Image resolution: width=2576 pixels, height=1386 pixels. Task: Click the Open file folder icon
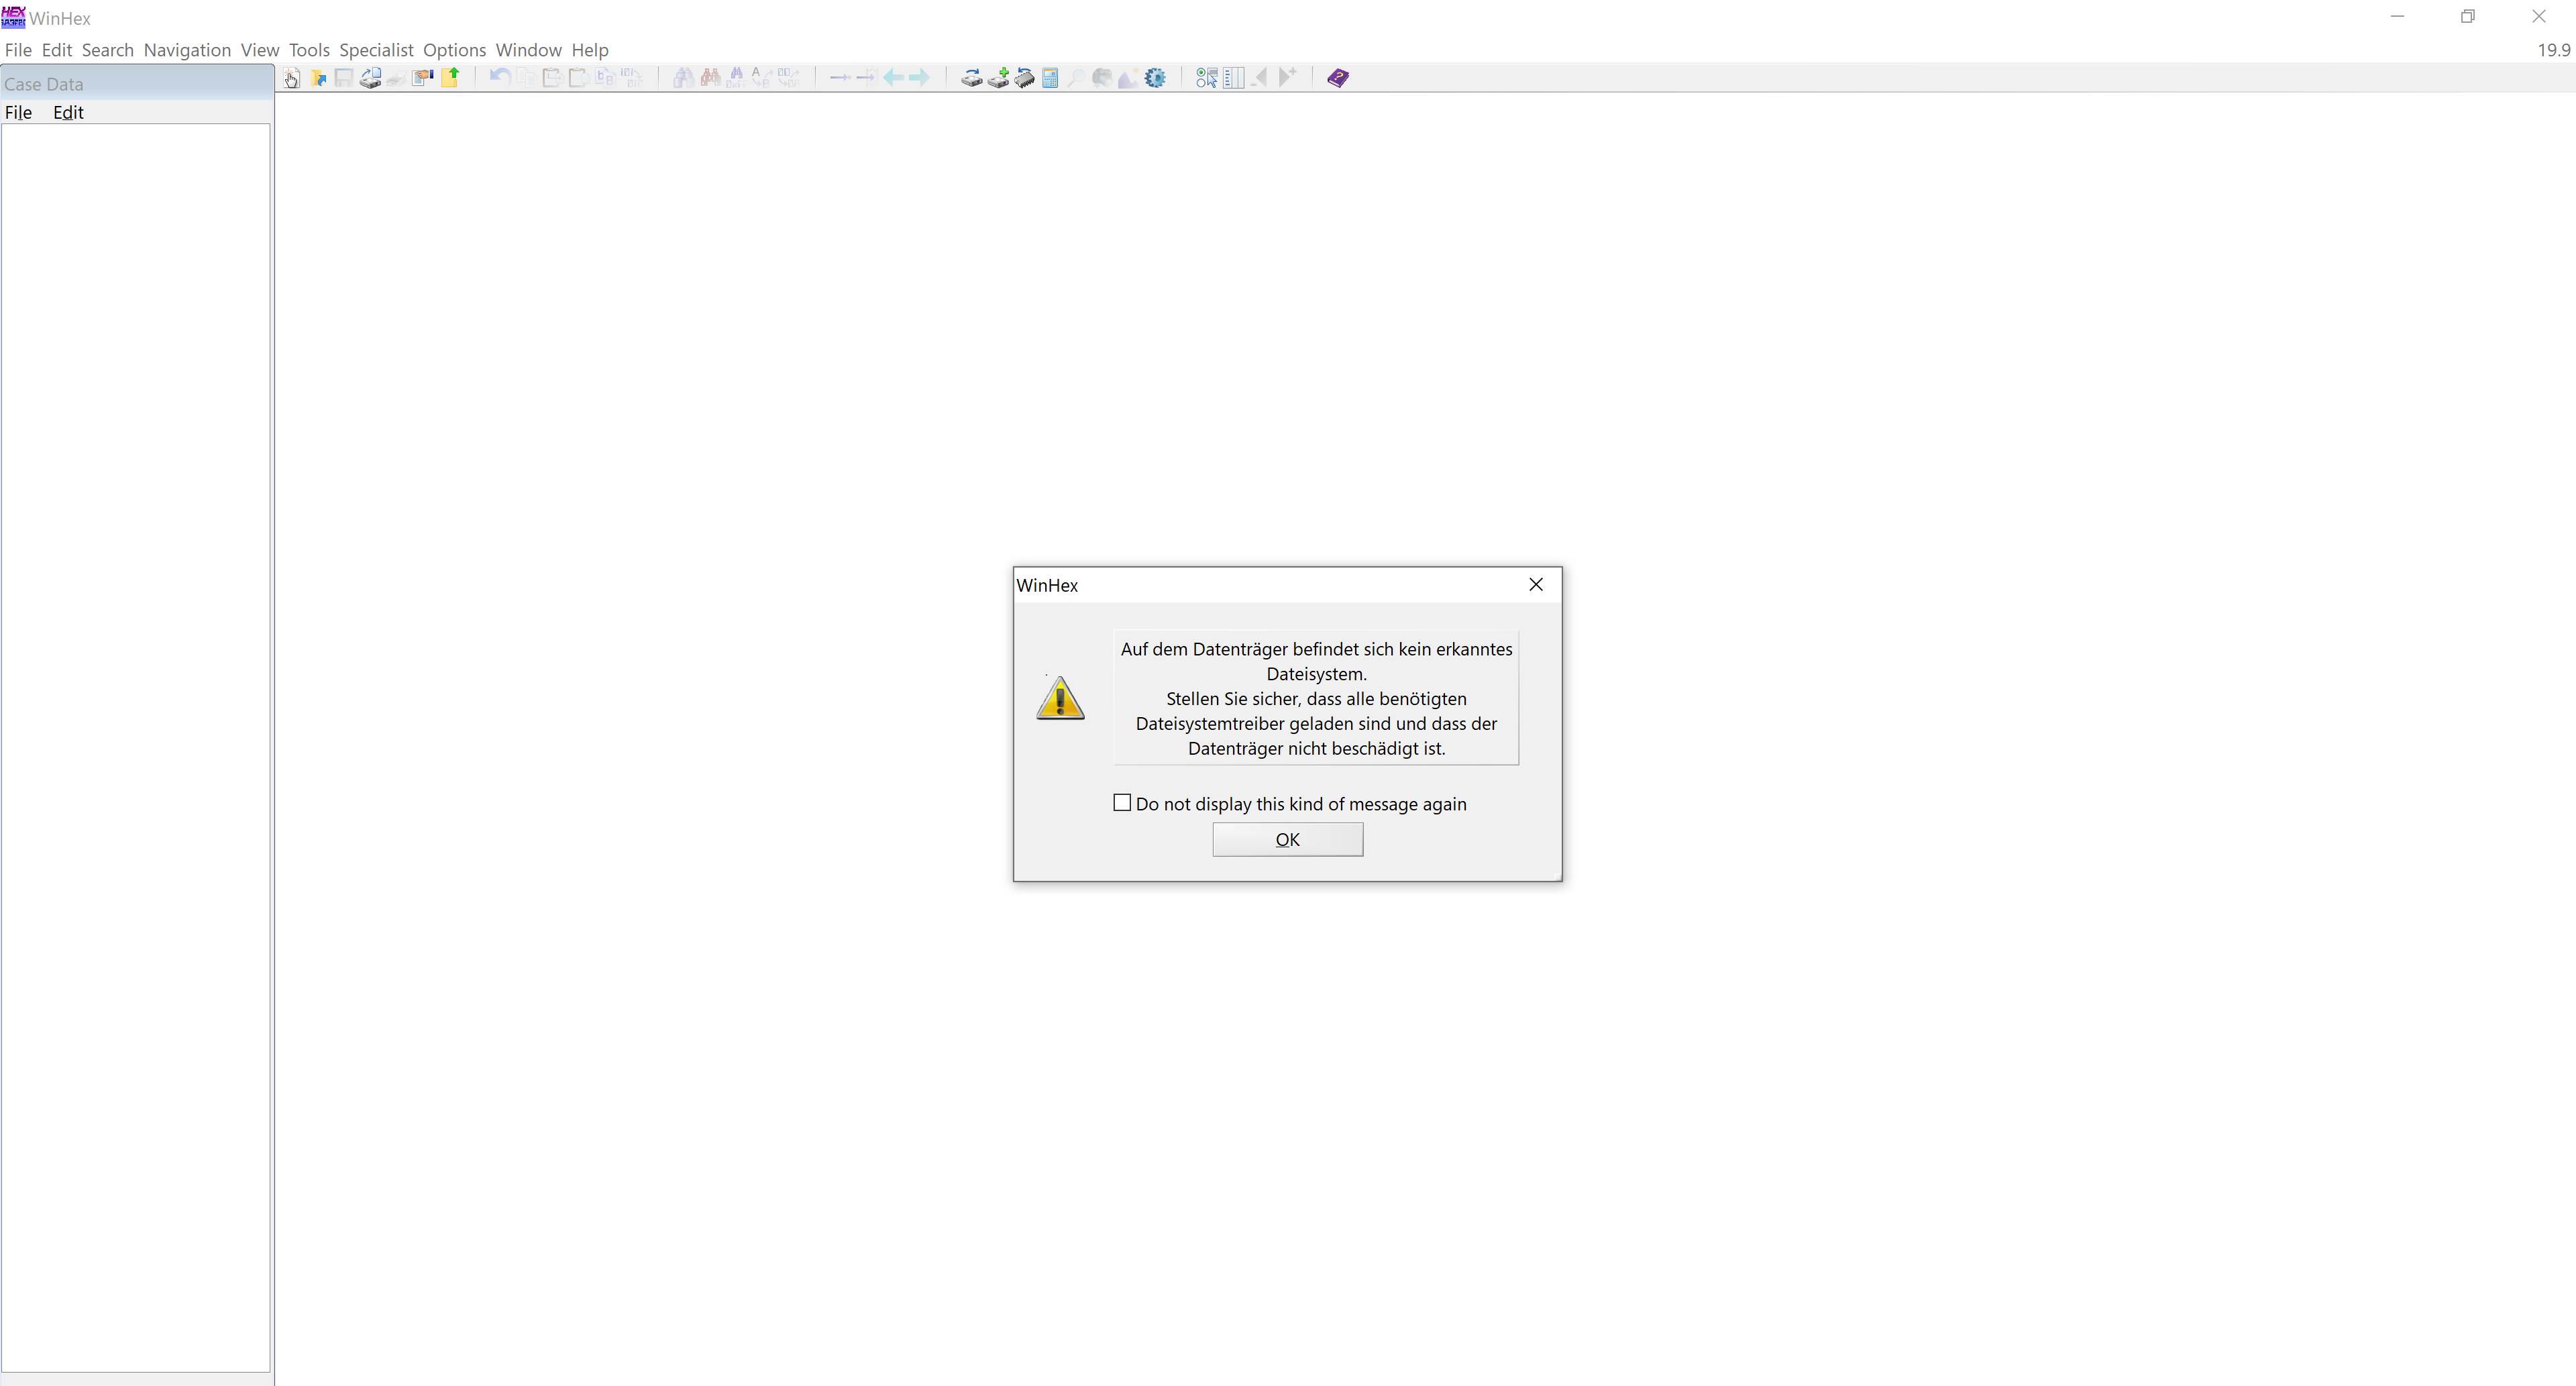pos(318,78)
